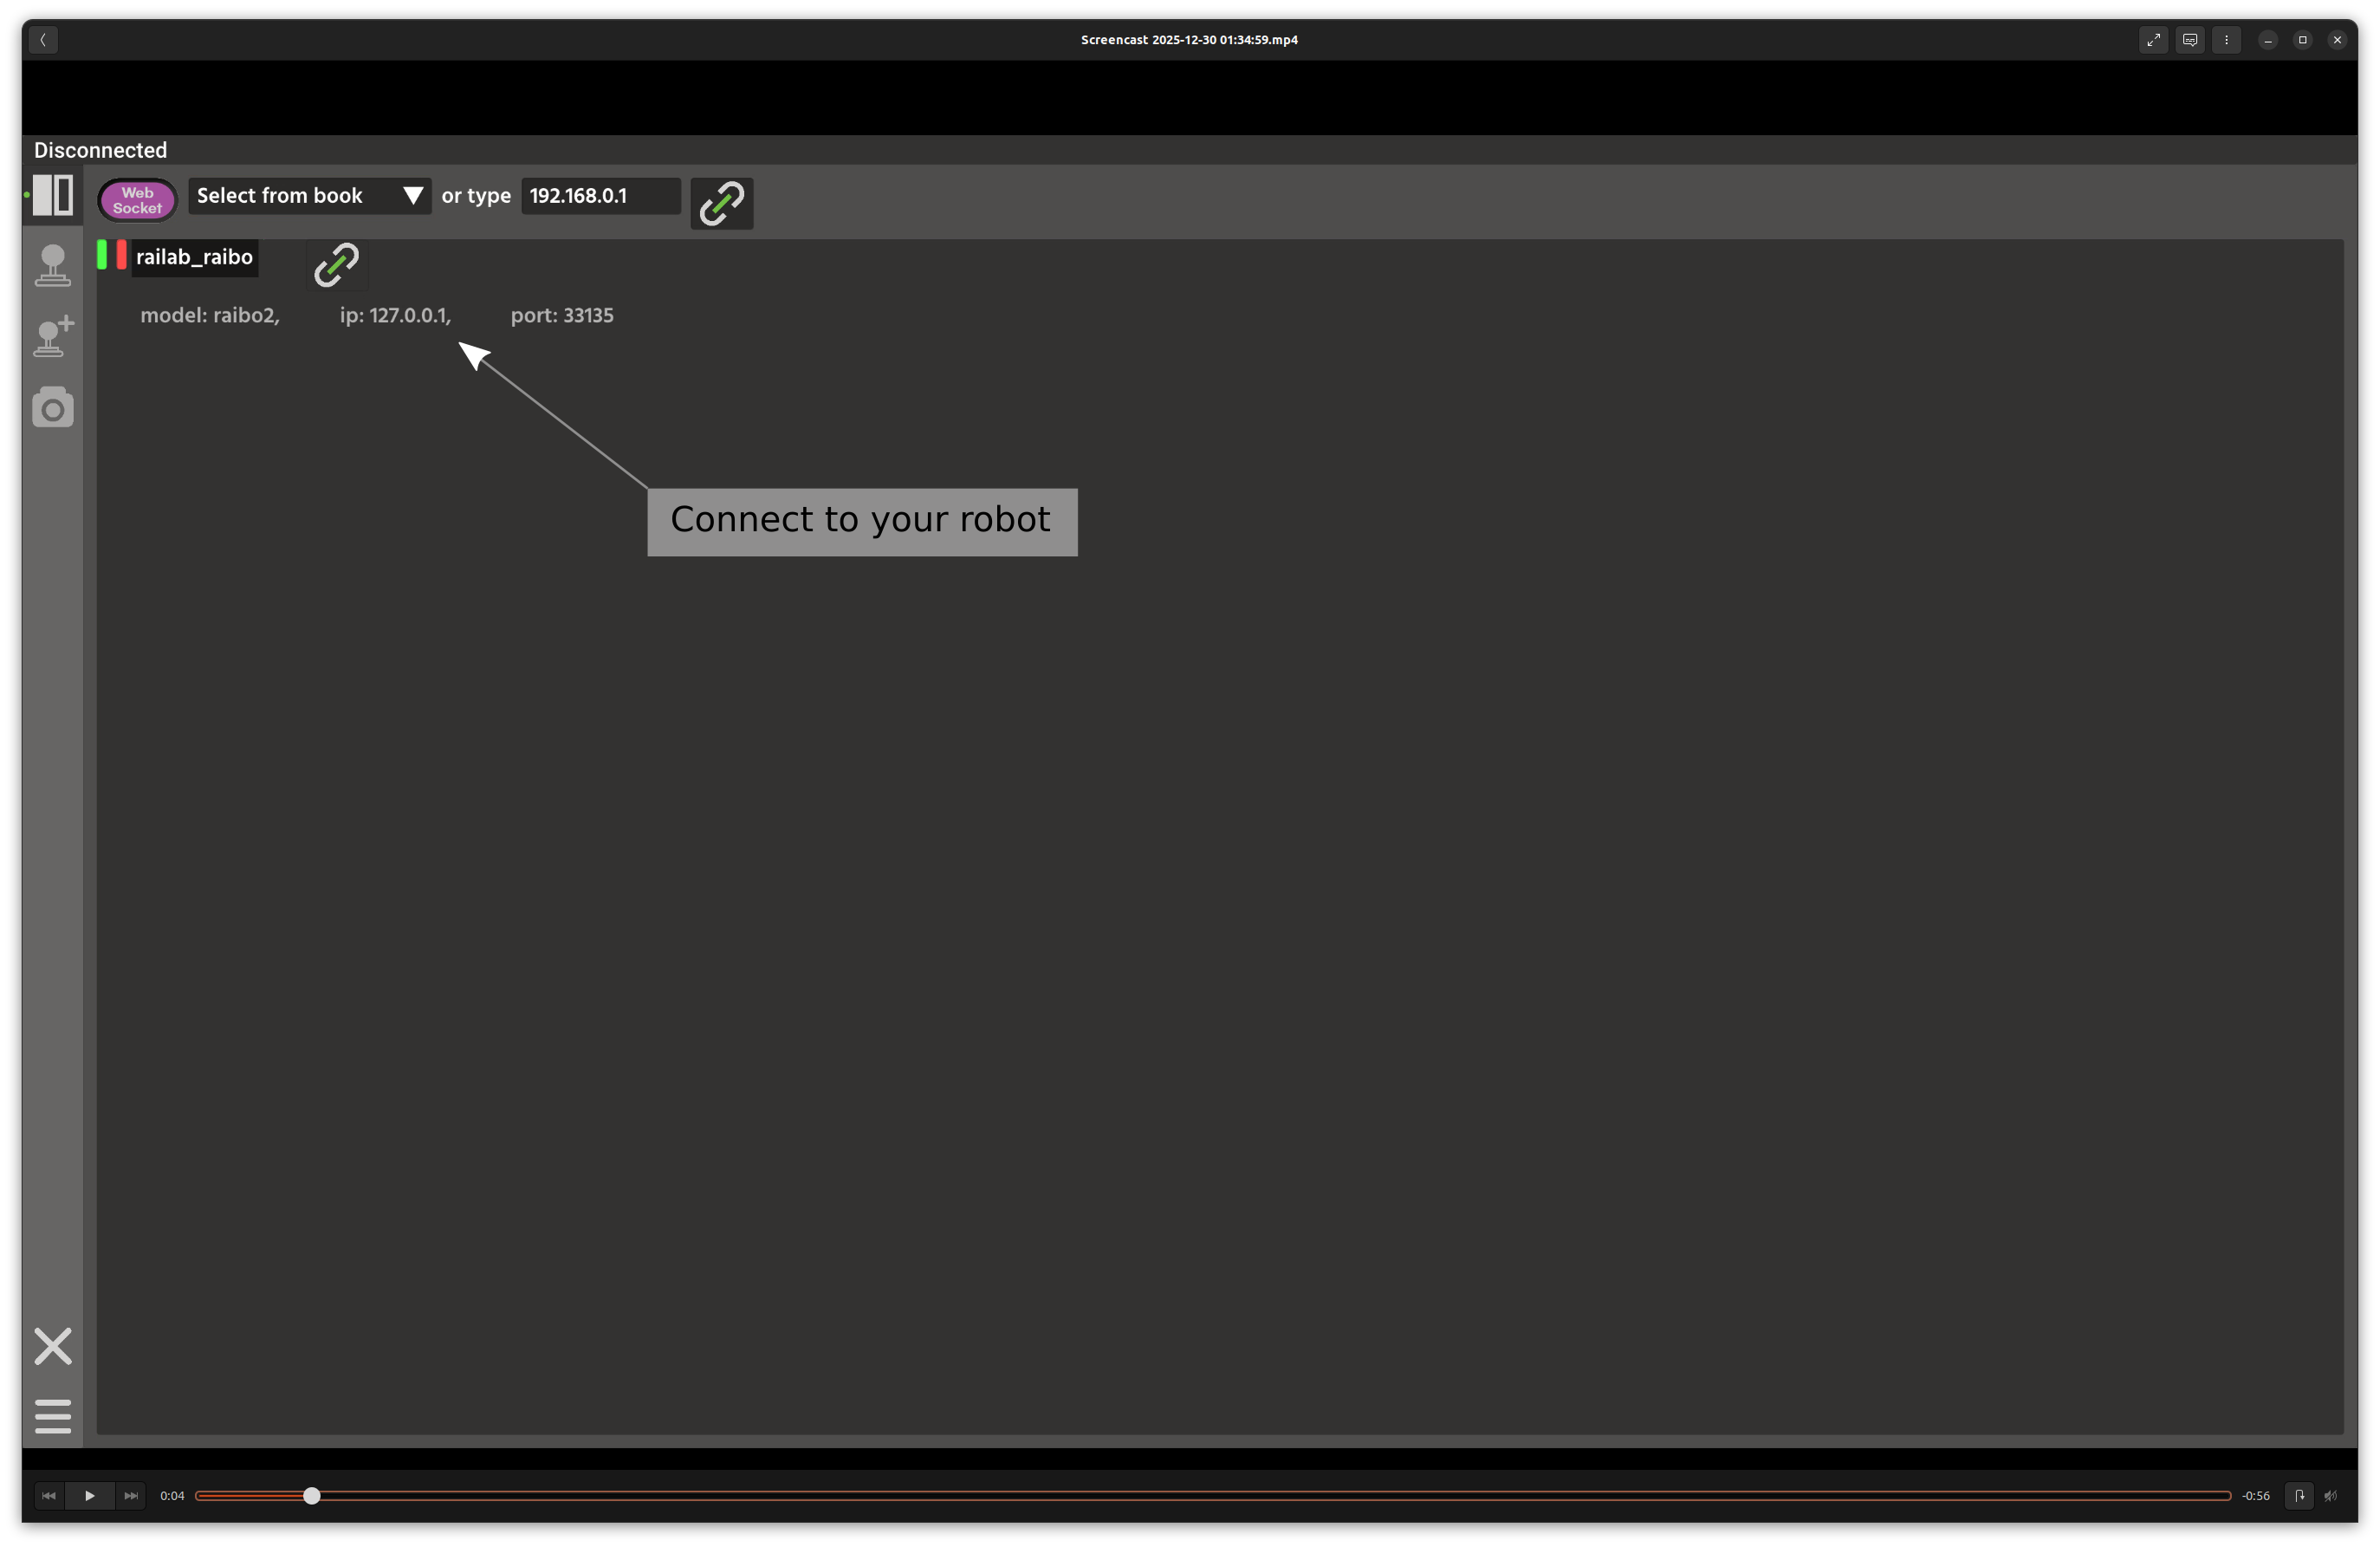Skip to the next video track

coord(130,1496)
